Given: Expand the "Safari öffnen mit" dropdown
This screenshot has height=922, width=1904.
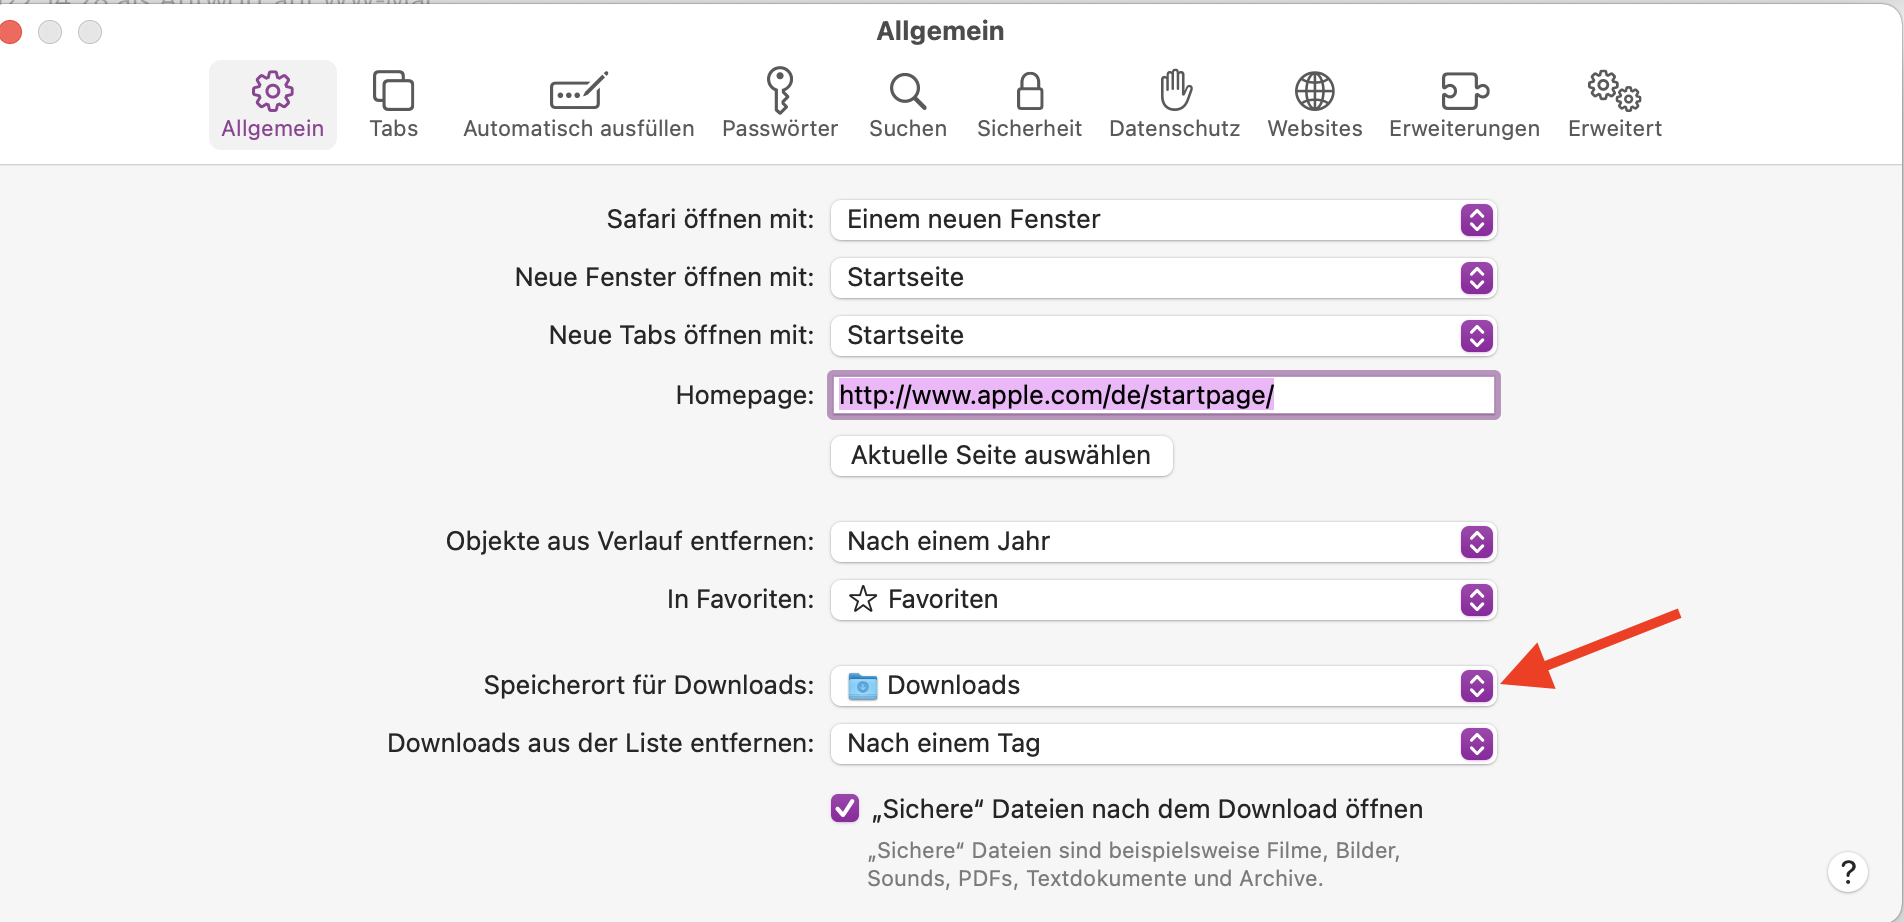Looking at the screenshot, I should tap(1163, 220).
